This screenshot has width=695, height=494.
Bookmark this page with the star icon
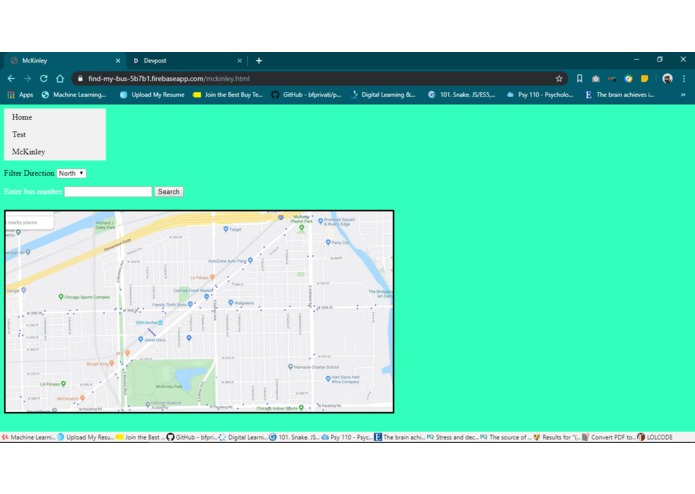(x=559, y=78)
